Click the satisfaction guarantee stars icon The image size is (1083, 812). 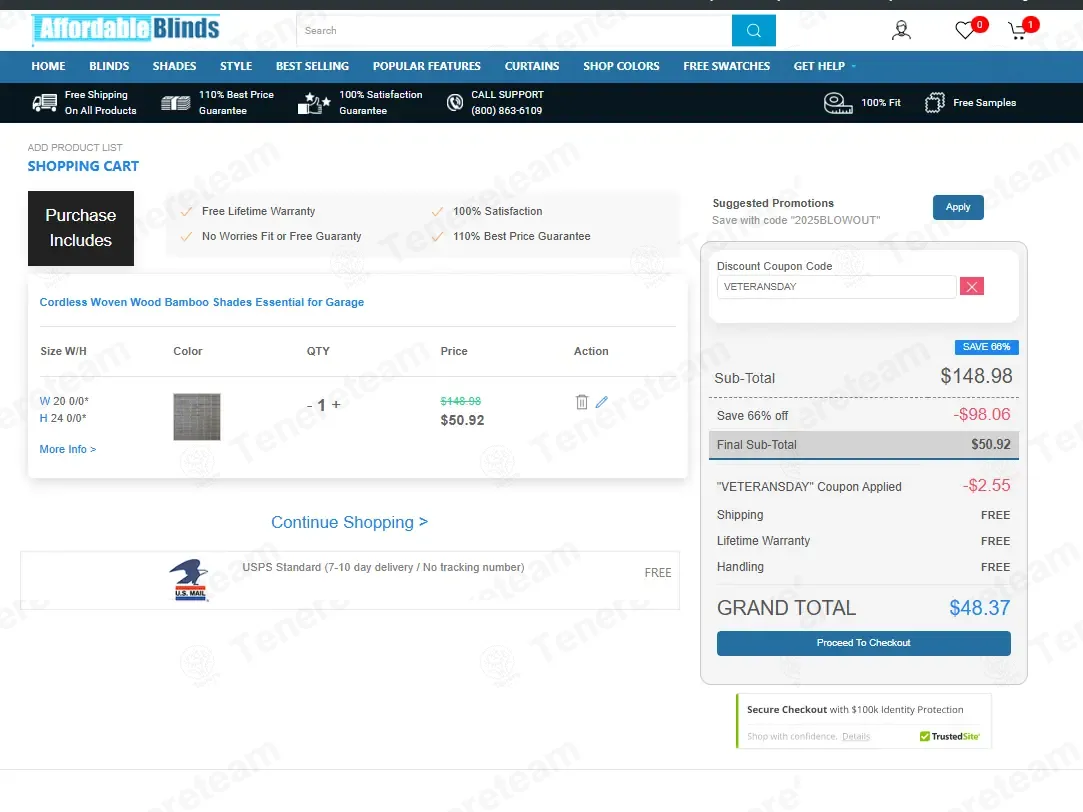314,103
